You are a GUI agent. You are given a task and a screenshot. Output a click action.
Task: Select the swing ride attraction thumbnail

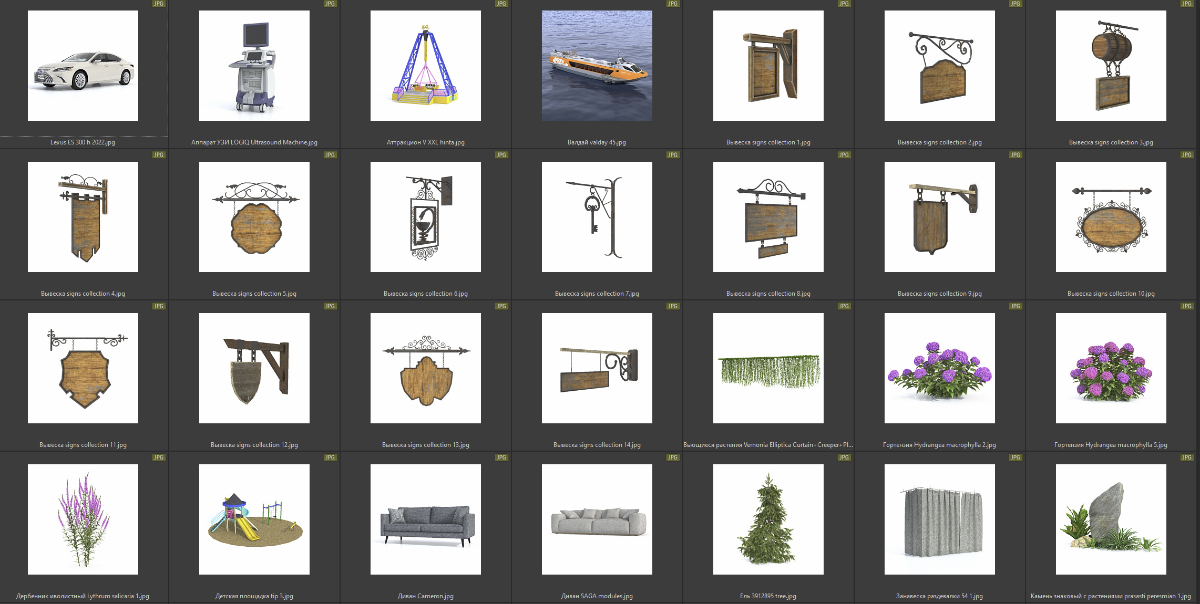(426, 67)
